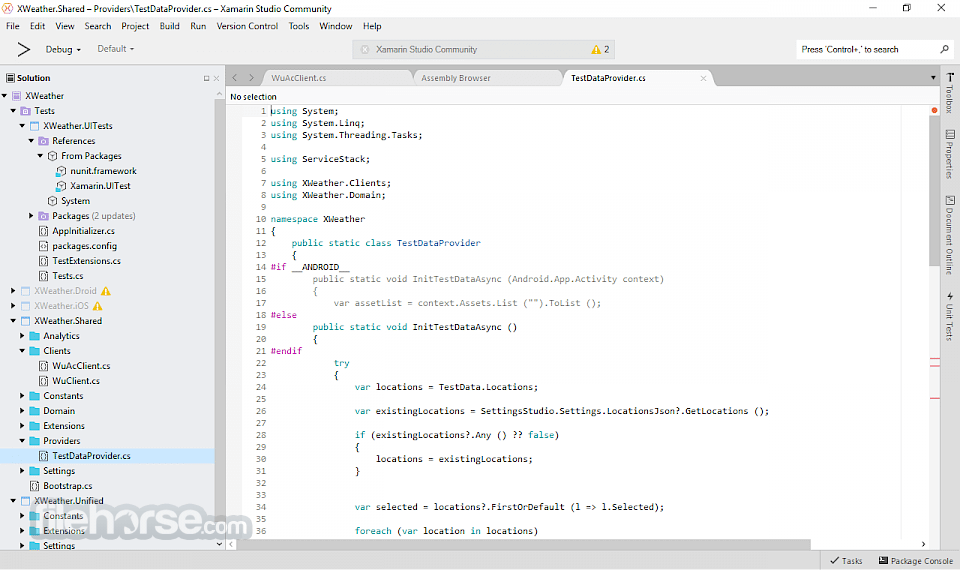Open the Package Console
The image size is (960, 570).
point(916,561)
